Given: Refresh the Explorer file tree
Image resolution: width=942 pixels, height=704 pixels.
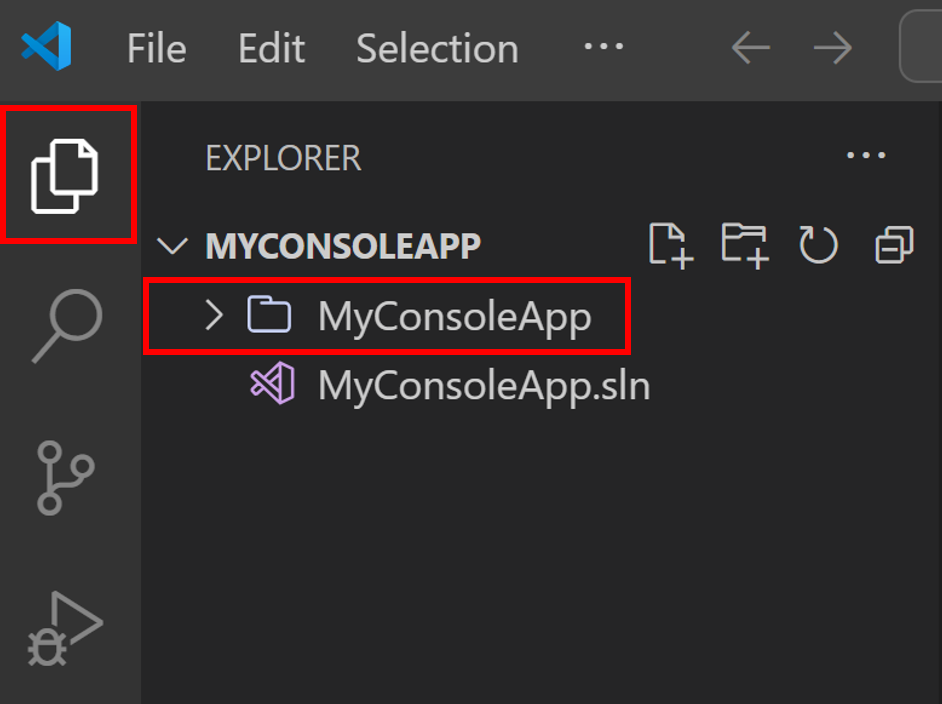Looking at the screenshot, I should pos(818,245).
